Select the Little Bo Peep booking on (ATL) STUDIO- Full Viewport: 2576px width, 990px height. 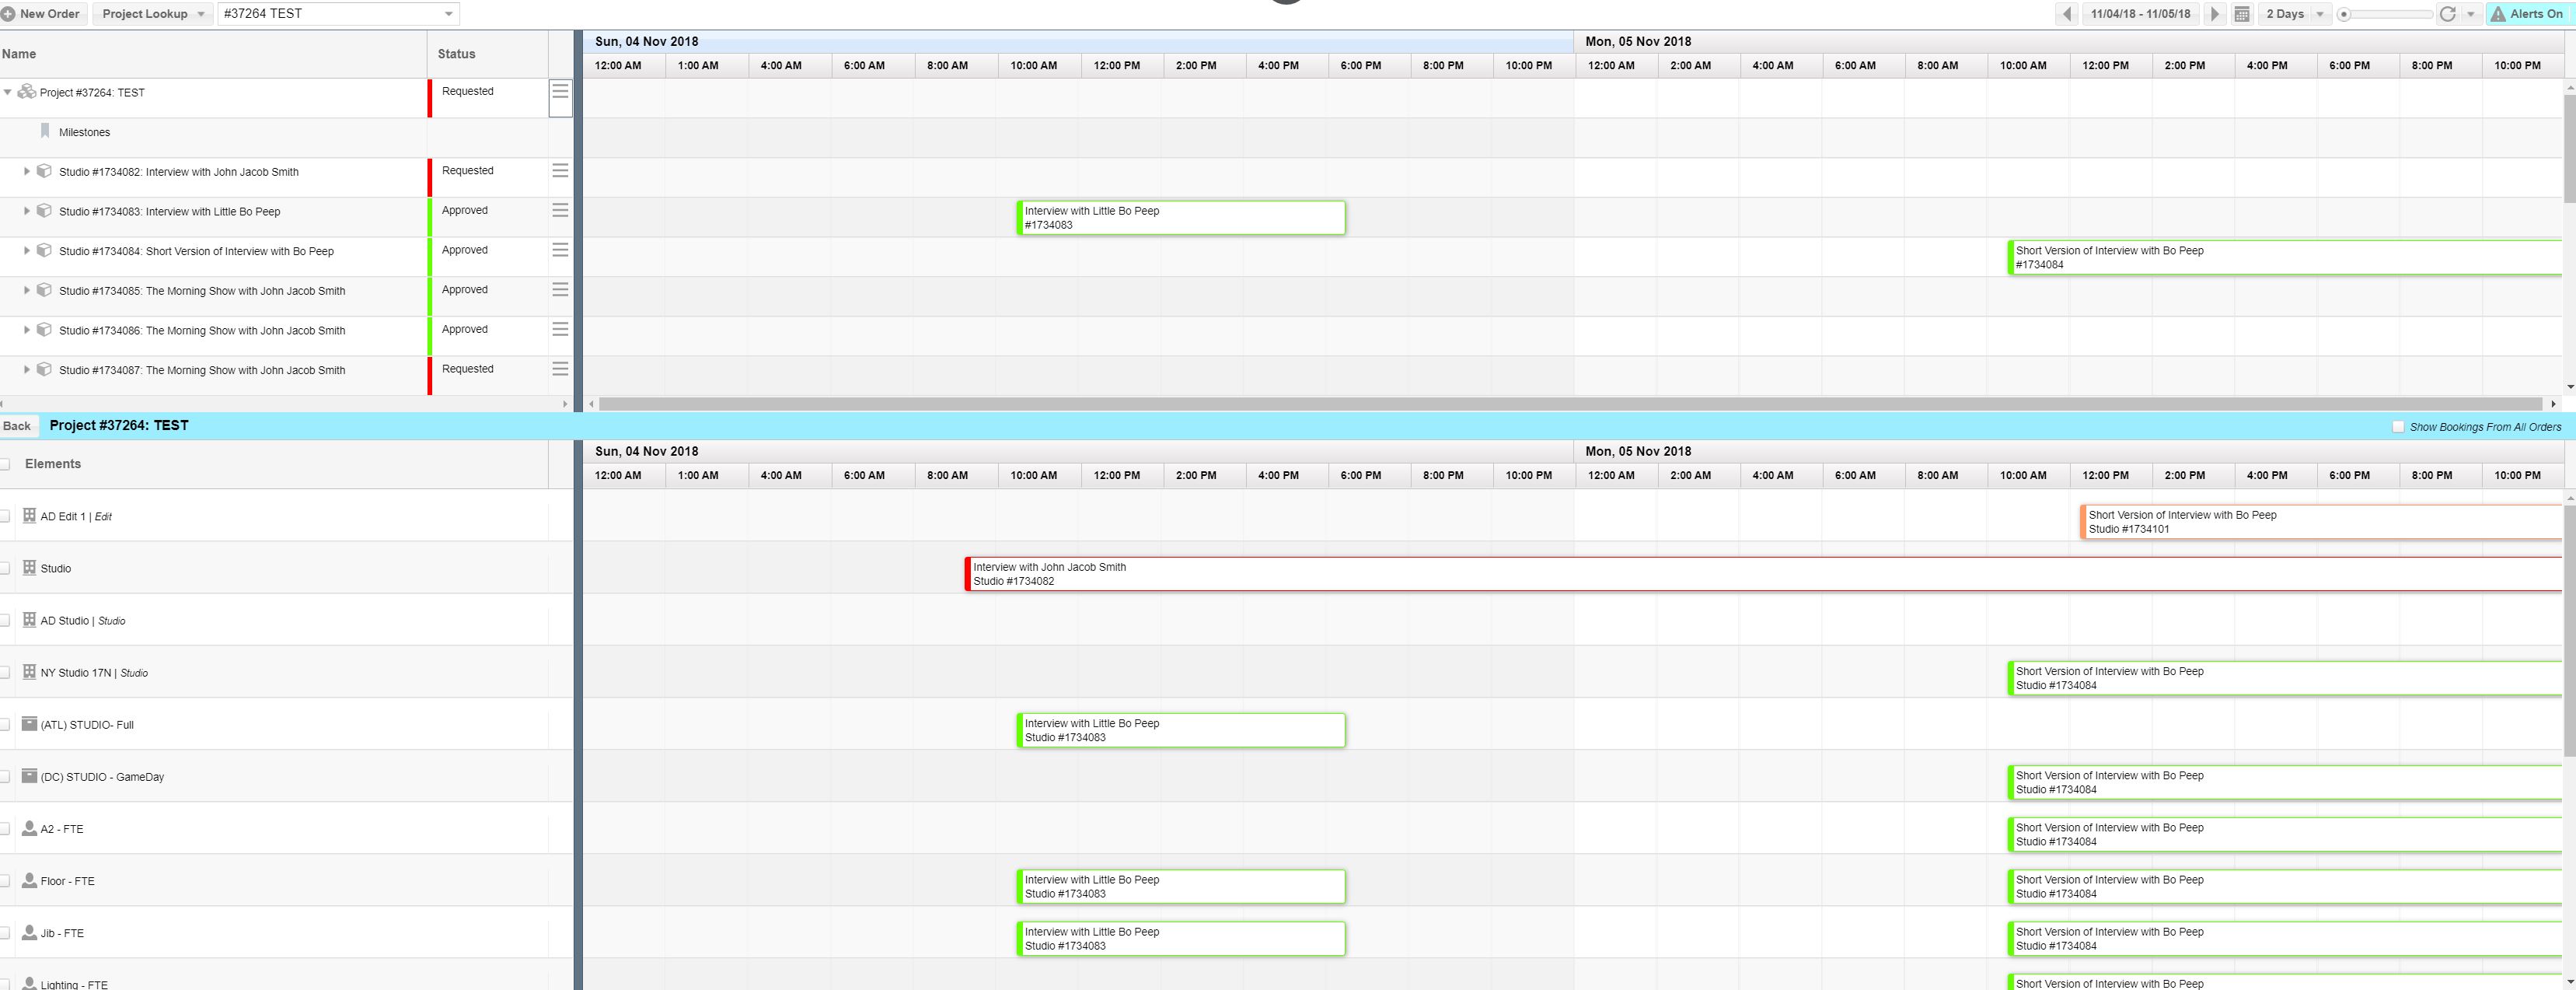(1180, 730)
